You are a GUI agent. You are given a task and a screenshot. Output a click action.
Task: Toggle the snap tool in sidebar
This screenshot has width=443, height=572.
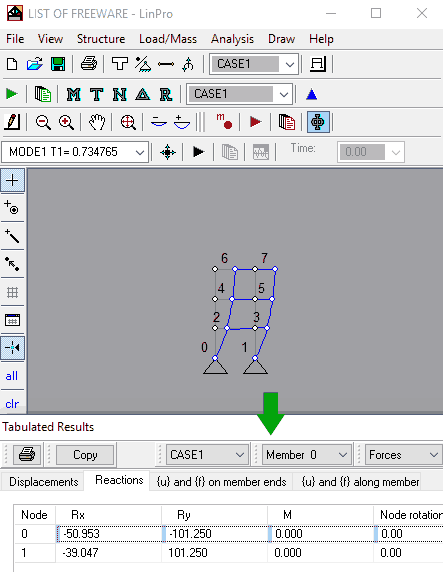point(12,348)
